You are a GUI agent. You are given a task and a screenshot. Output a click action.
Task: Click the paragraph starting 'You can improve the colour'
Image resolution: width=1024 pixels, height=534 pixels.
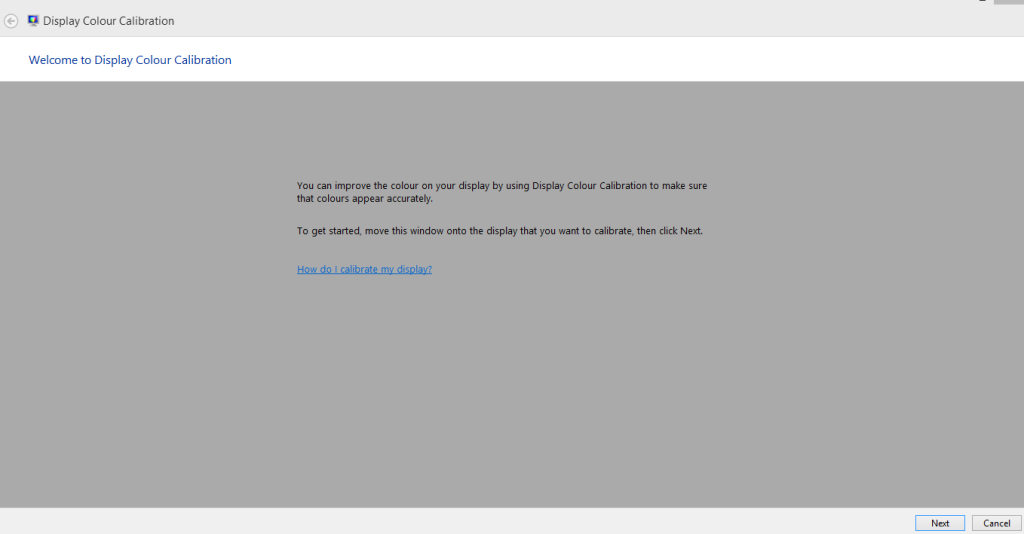[502, 192]
